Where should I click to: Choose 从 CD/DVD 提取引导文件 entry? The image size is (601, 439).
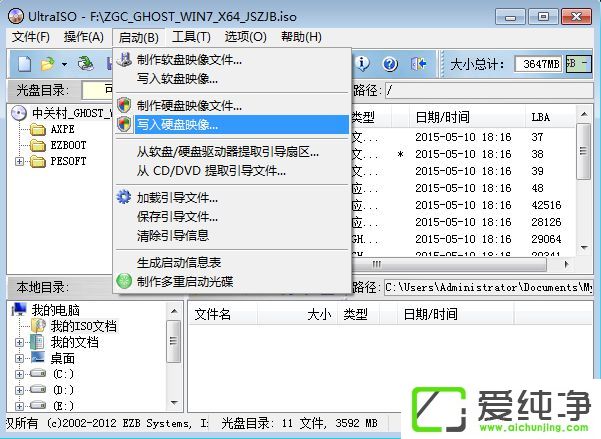233,171
